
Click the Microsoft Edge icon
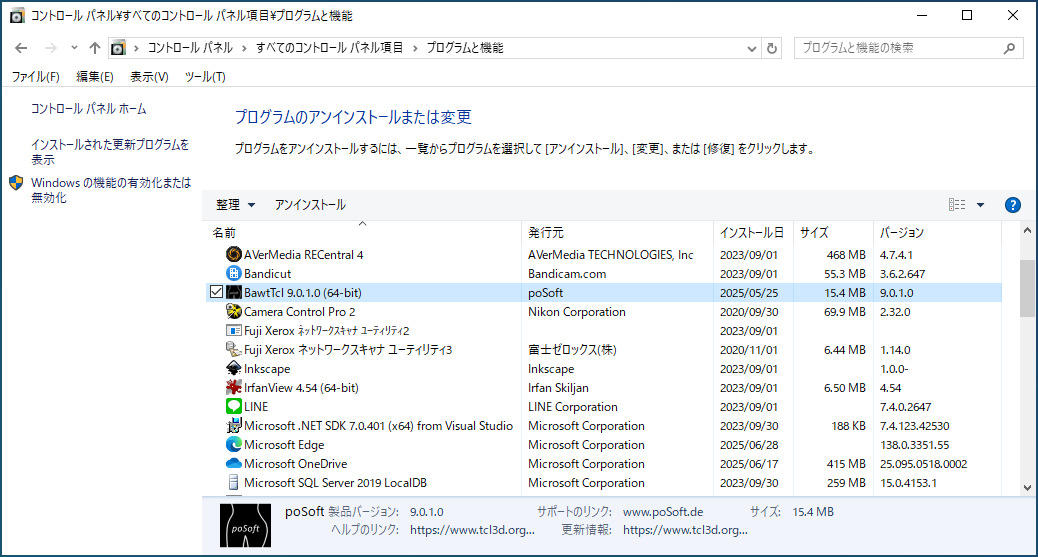[x=233, y=444]
